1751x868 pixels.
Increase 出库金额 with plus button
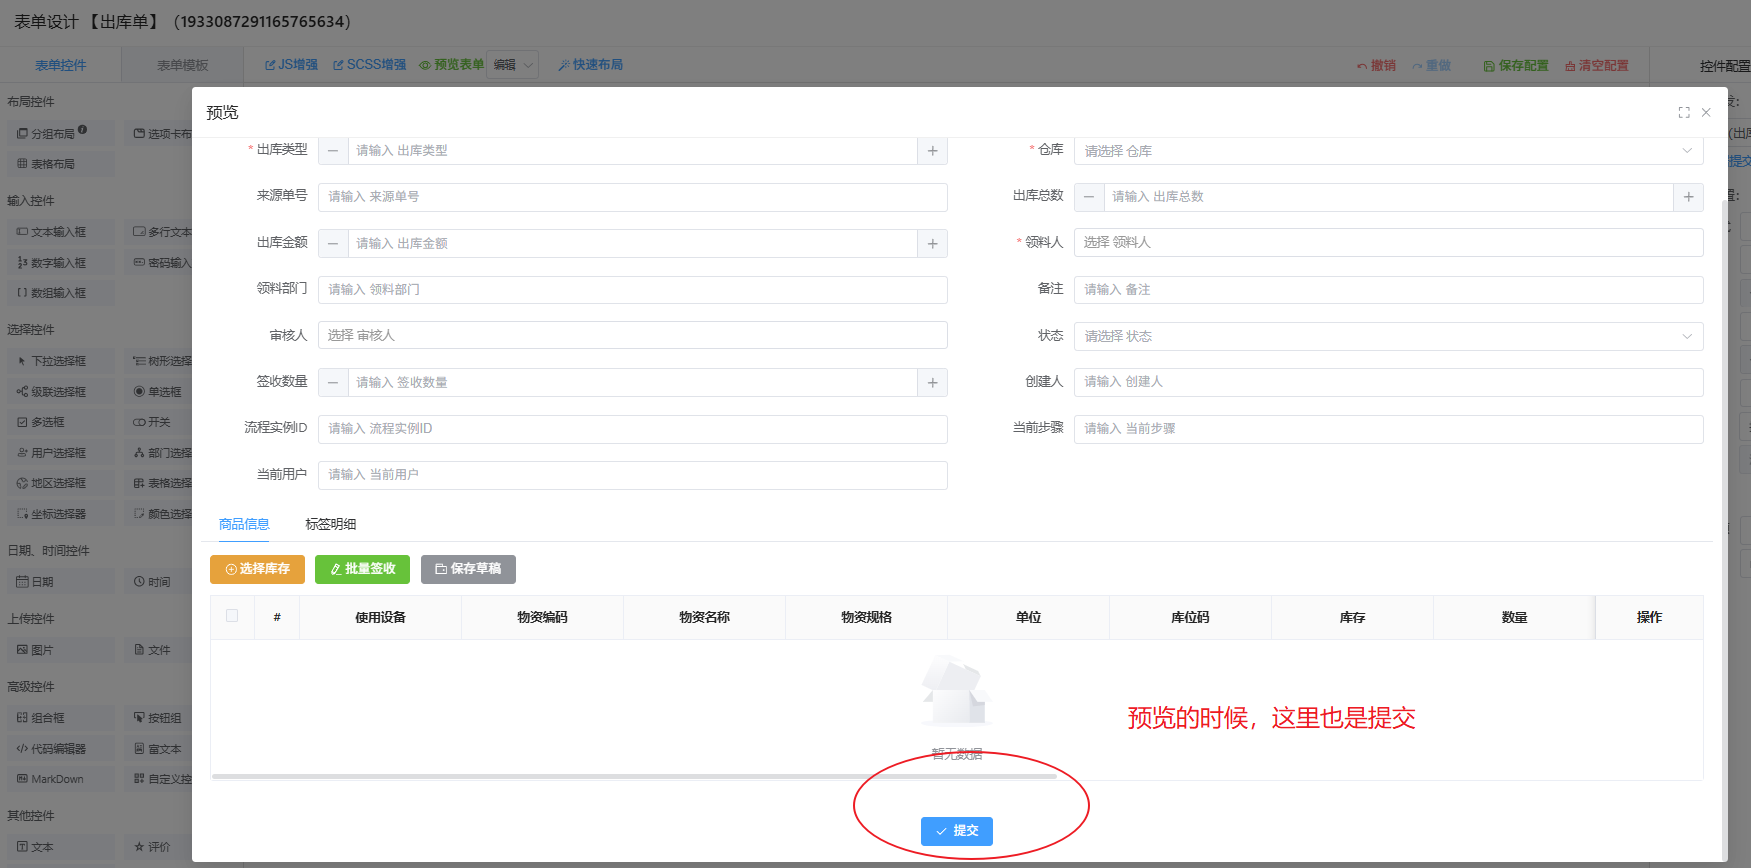[932, 244]
